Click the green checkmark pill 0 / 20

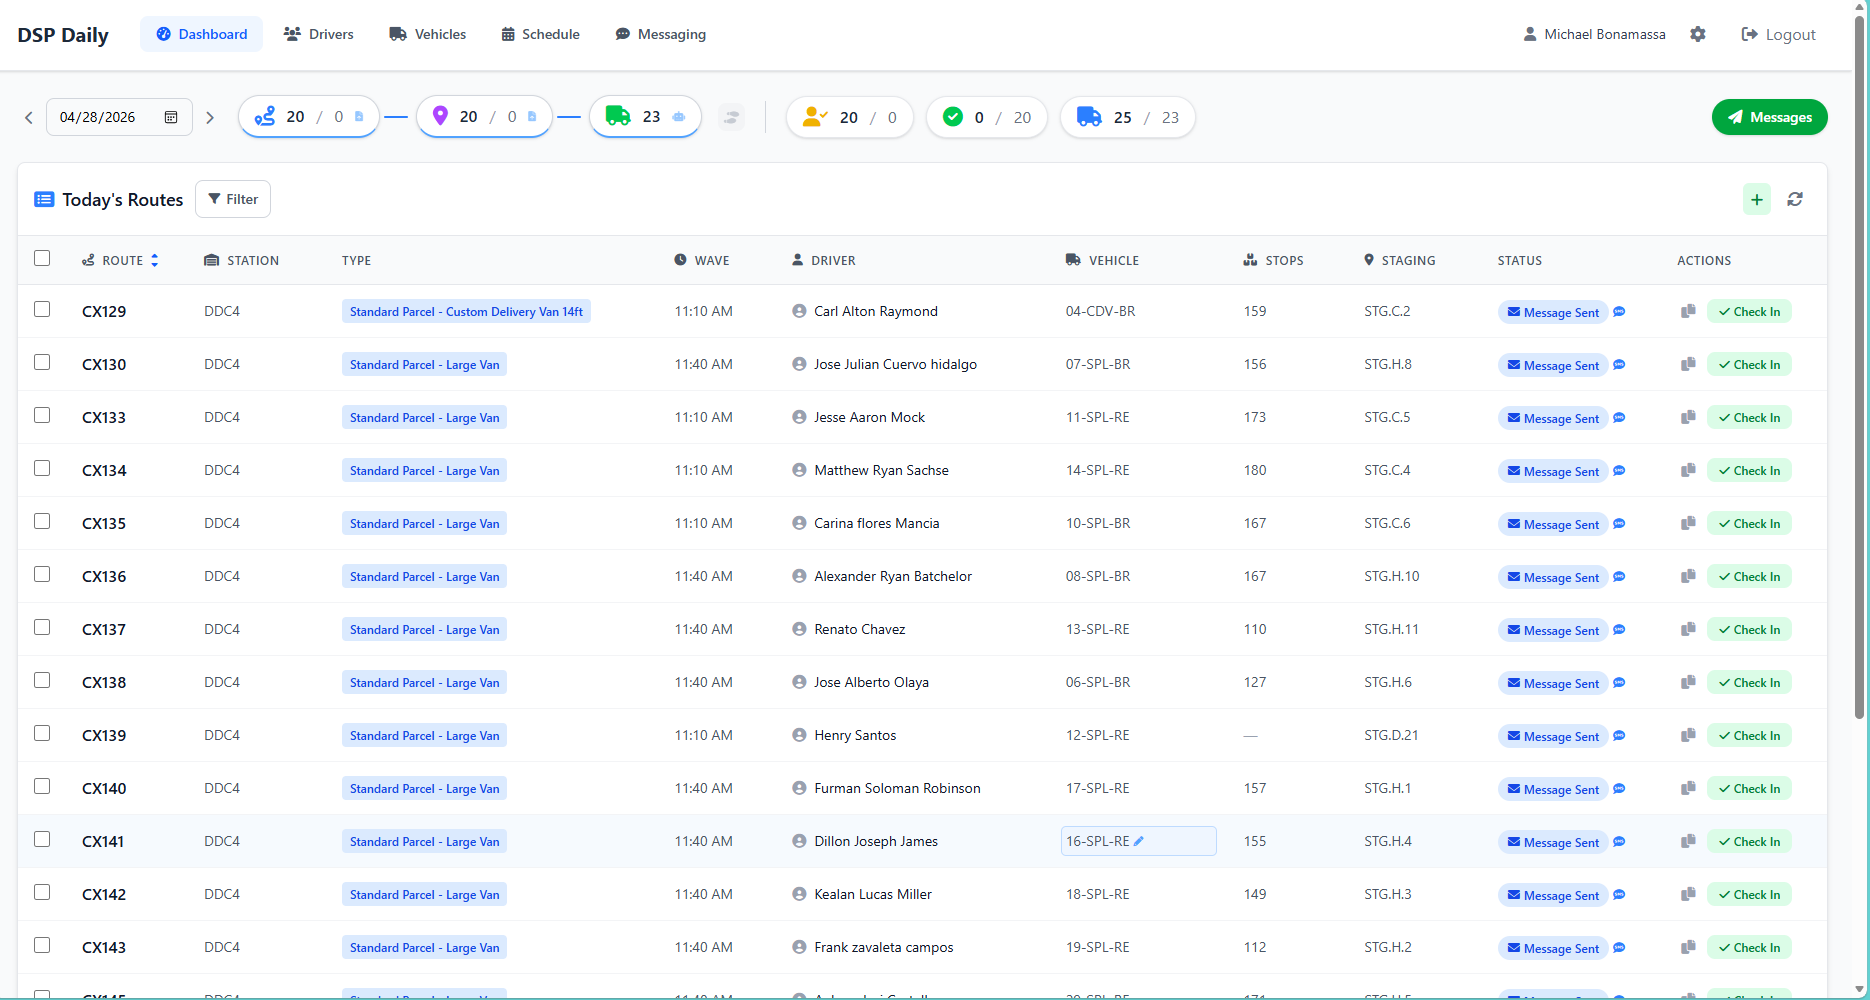[x=987, y=117]
